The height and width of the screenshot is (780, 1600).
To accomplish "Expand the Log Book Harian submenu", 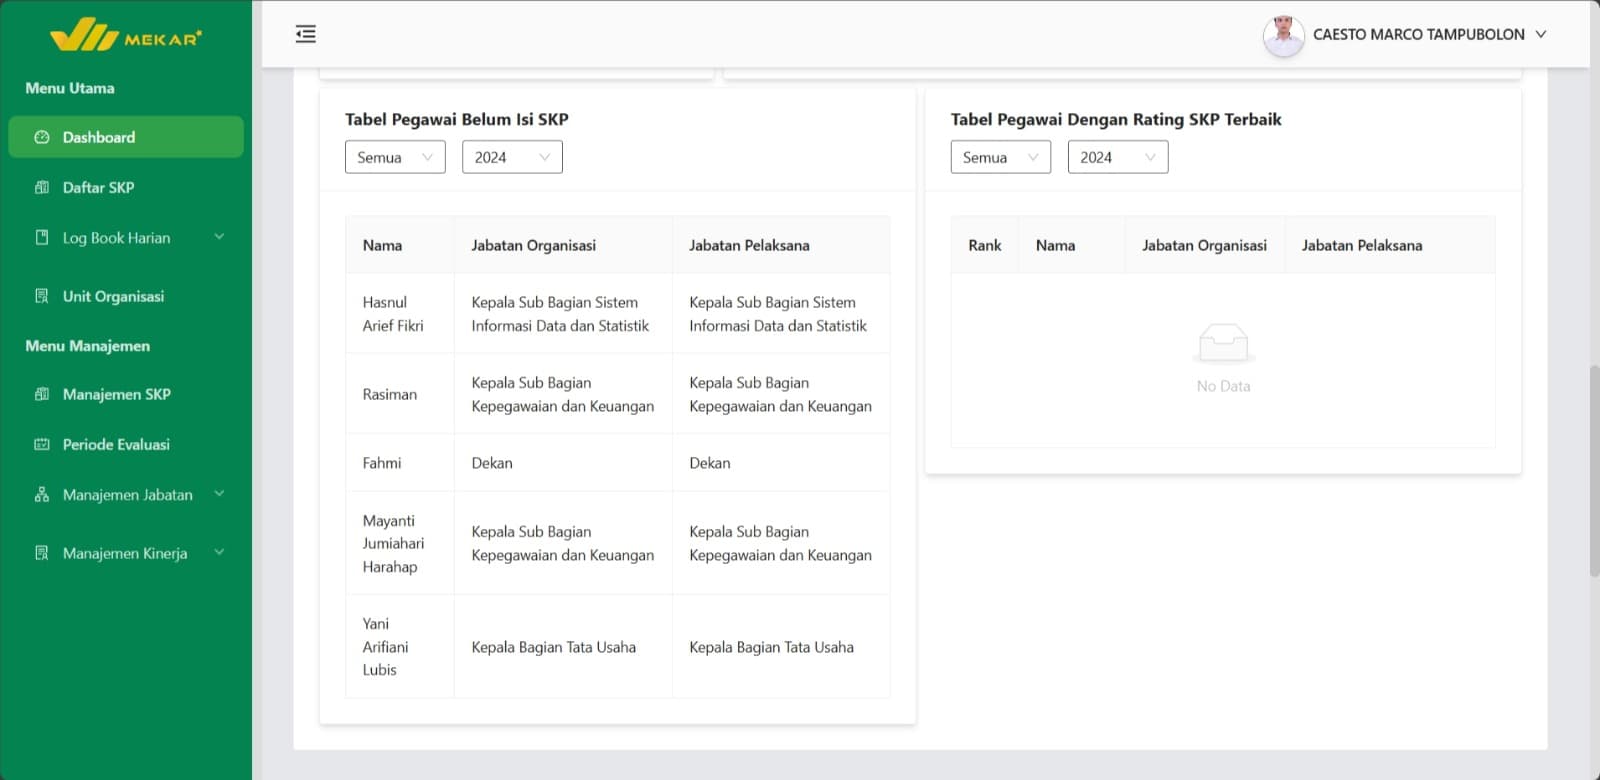I will [x=219, y=237].
